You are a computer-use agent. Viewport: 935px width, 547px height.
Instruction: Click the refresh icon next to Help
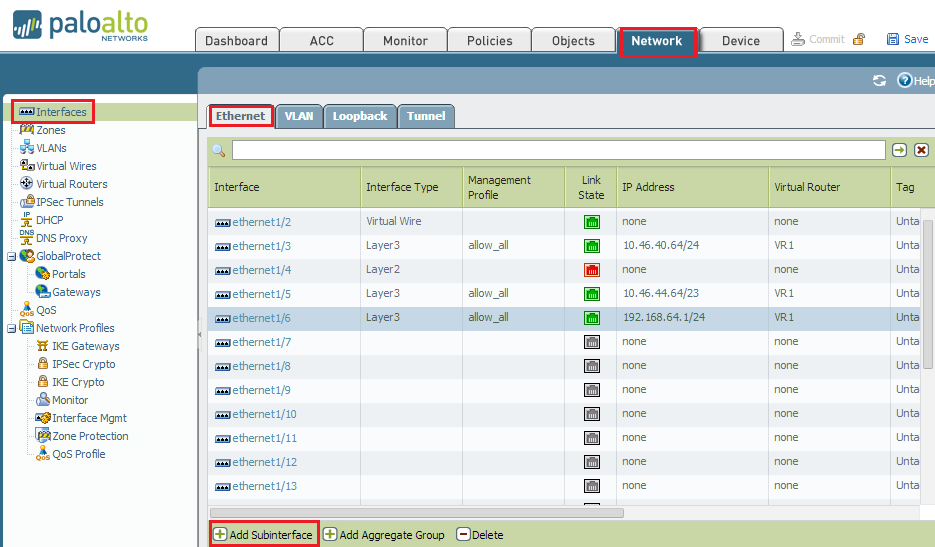pyautogui.click(x=879, y=81)
